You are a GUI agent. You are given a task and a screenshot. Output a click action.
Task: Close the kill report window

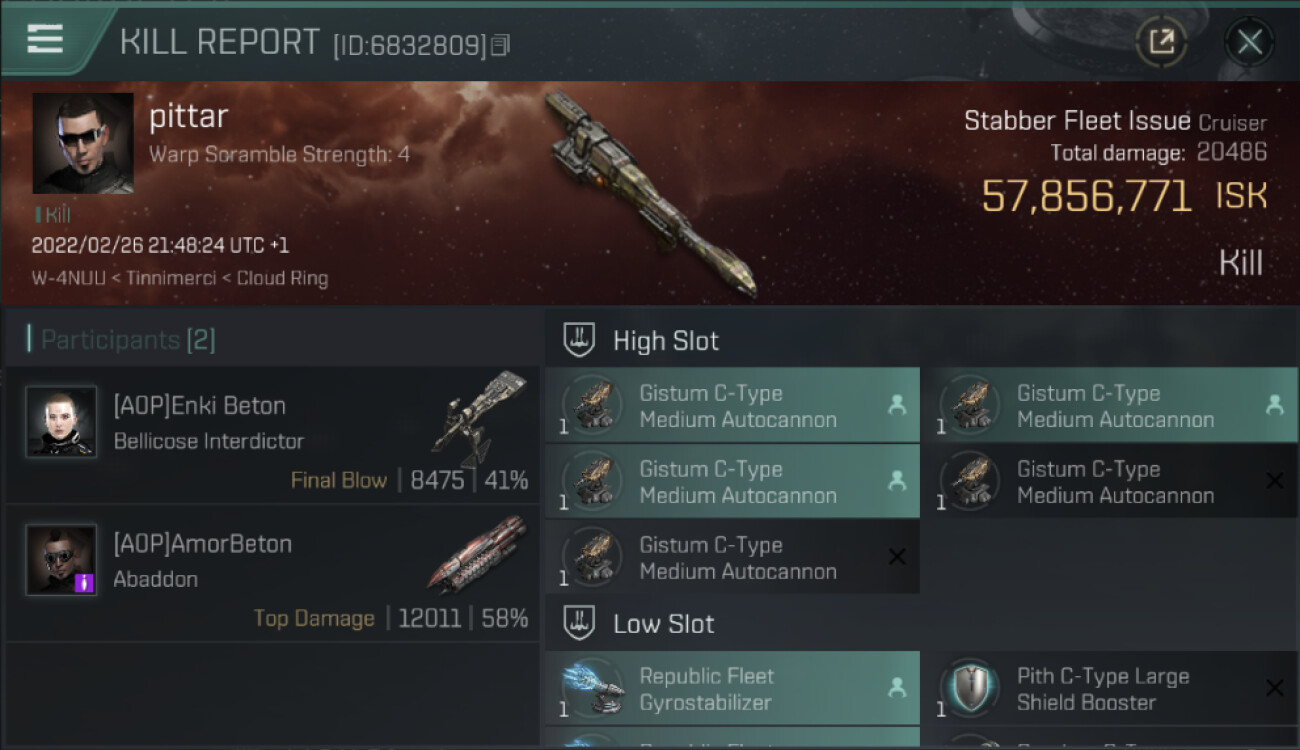[1249, 42]
